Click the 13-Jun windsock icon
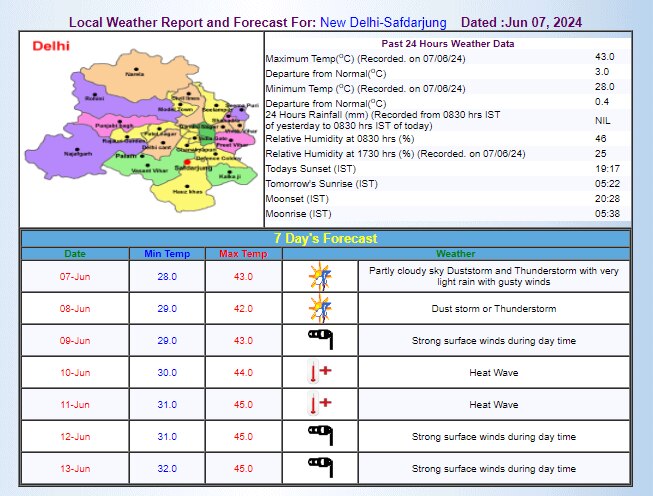Viewport: 653px width, 496px height. (320, 467)
